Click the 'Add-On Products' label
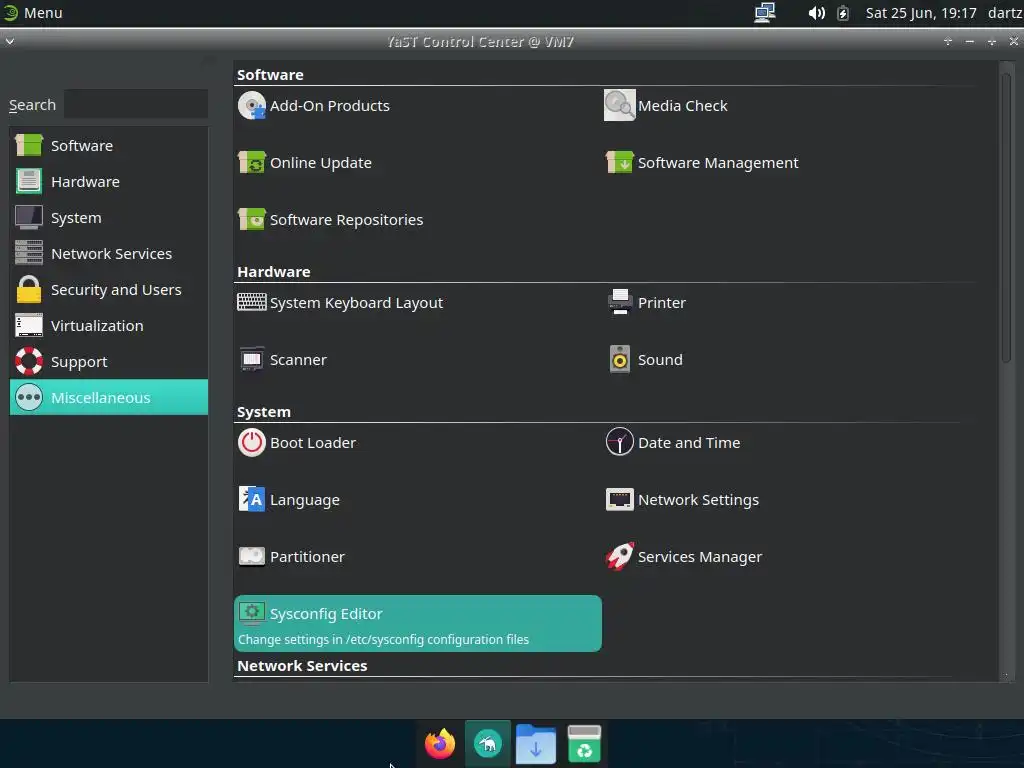The image size is (1024, 768). 330,106
